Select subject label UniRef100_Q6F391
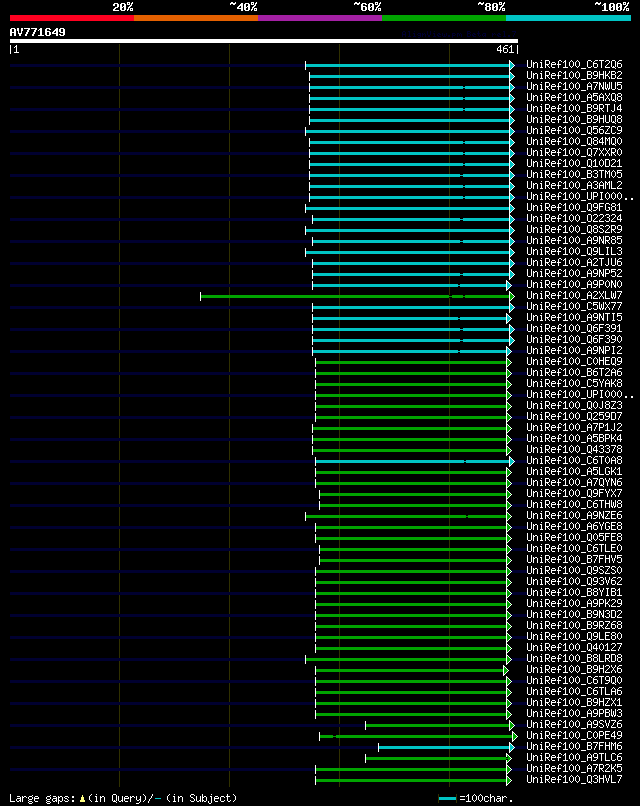The image size is (640, 806). pos(574,328)
